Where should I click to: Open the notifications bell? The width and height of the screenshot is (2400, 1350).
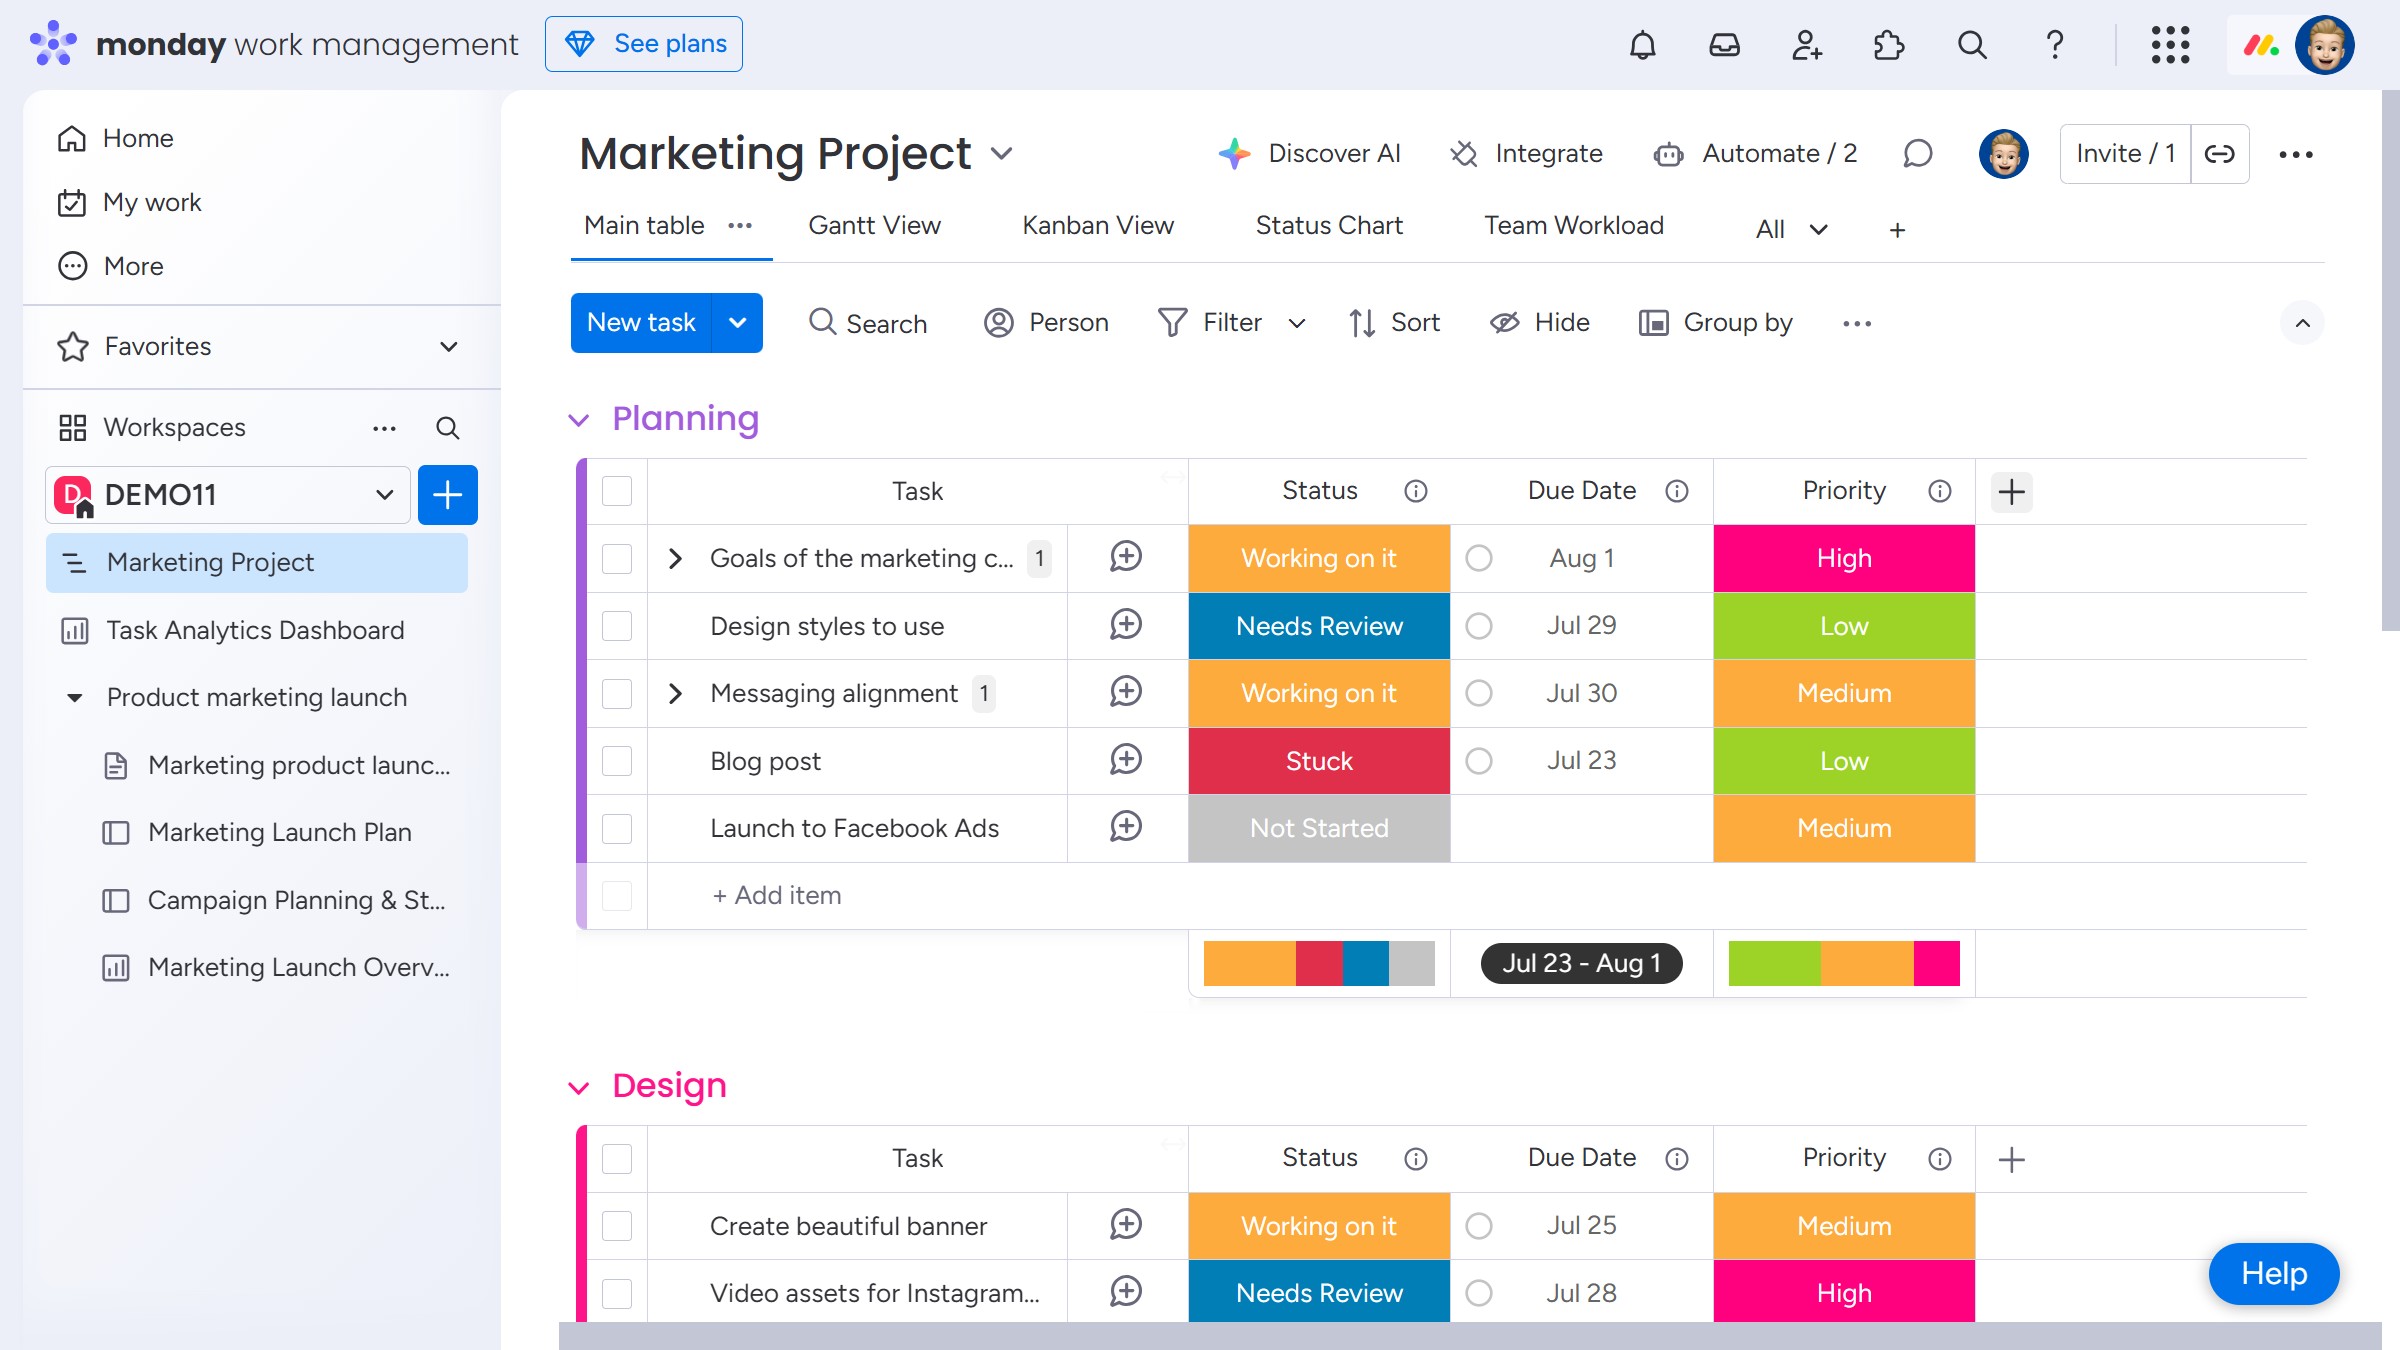(x=1642, y=45)
